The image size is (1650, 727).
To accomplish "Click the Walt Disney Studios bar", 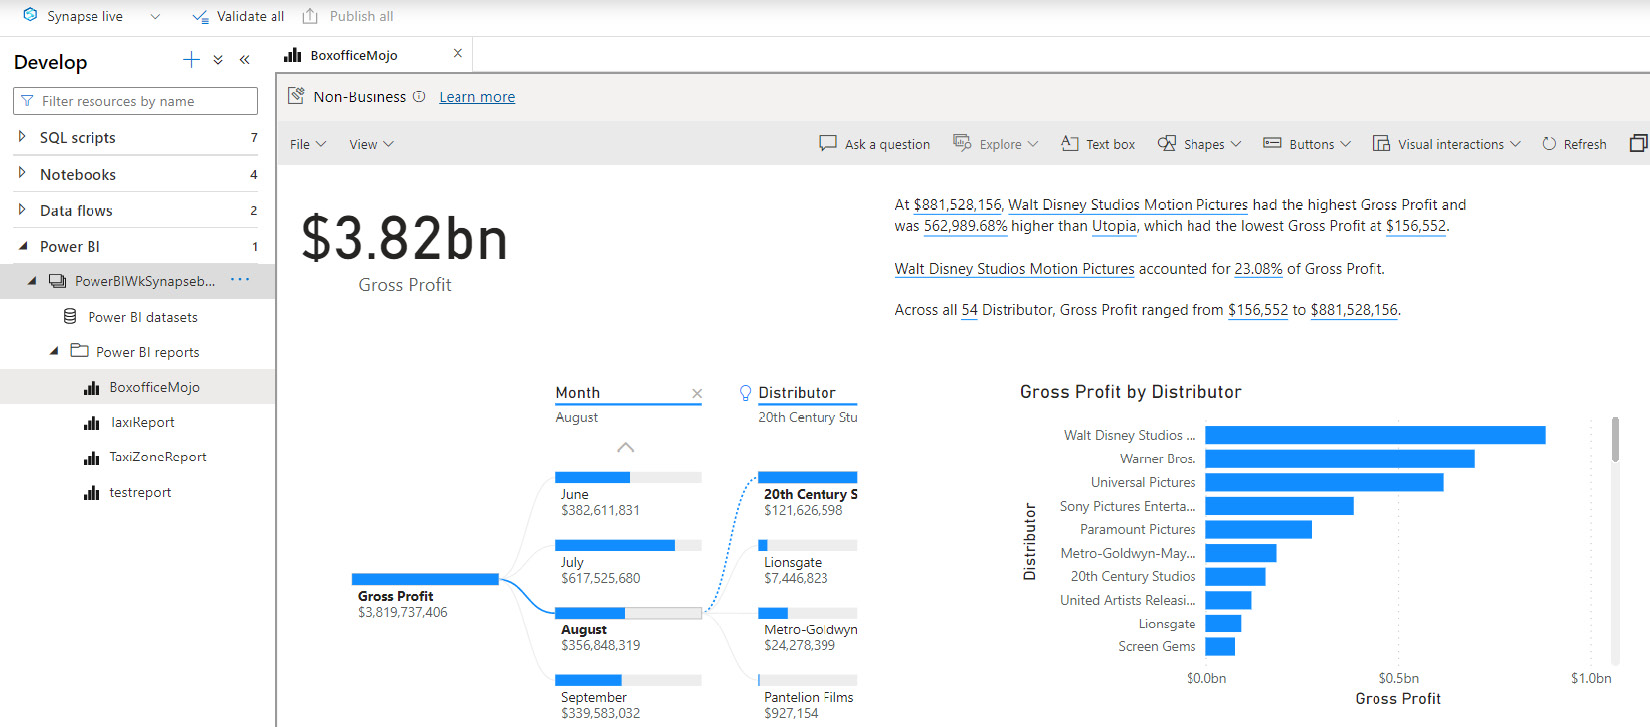I will (1375, 435).
